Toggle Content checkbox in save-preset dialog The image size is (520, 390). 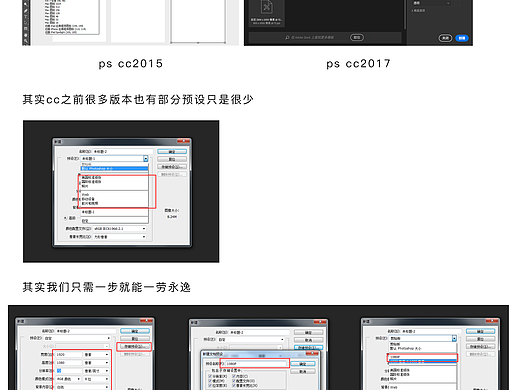coord(234,376)
